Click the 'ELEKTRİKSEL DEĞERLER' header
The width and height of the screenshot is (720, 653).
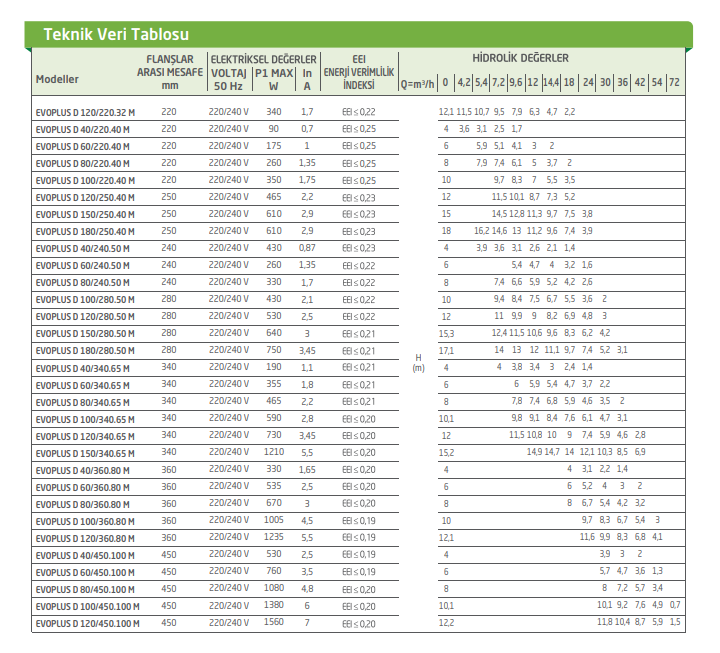pos(263,59)
